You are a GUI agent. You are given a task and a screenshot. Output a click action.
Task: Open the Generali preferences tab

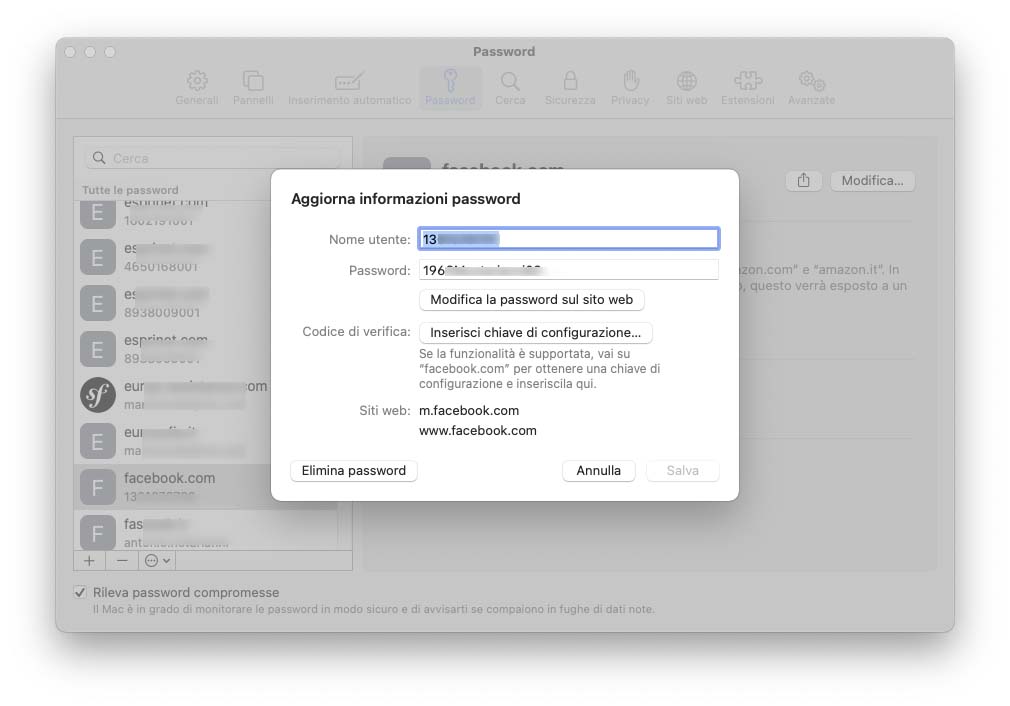196,88
